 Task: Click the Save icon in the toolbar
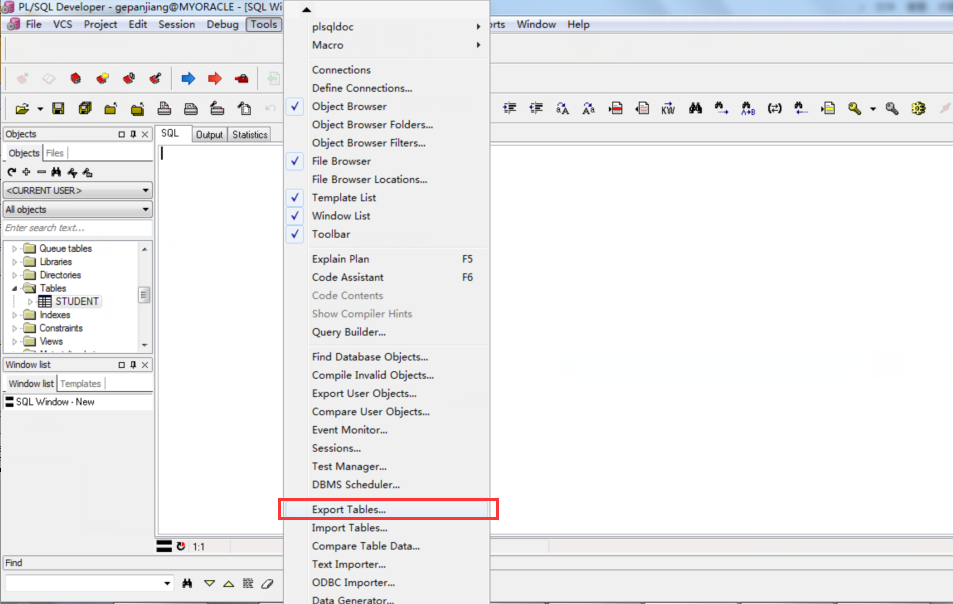(x=58, y=109)
